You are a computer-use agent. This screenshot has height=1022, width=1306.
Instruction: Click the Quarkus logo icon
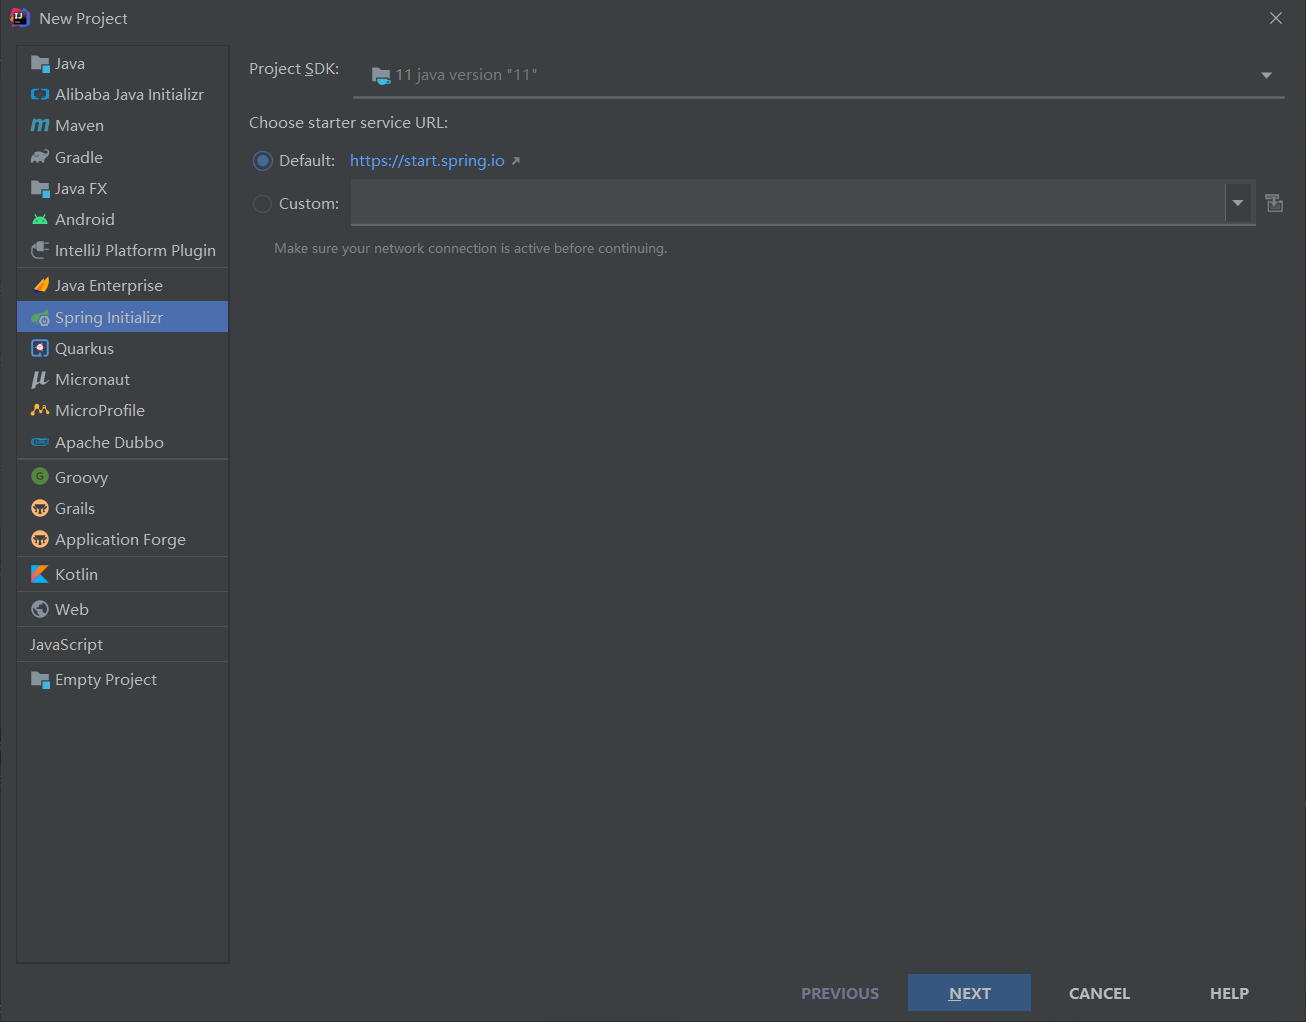tap(40, 348)
